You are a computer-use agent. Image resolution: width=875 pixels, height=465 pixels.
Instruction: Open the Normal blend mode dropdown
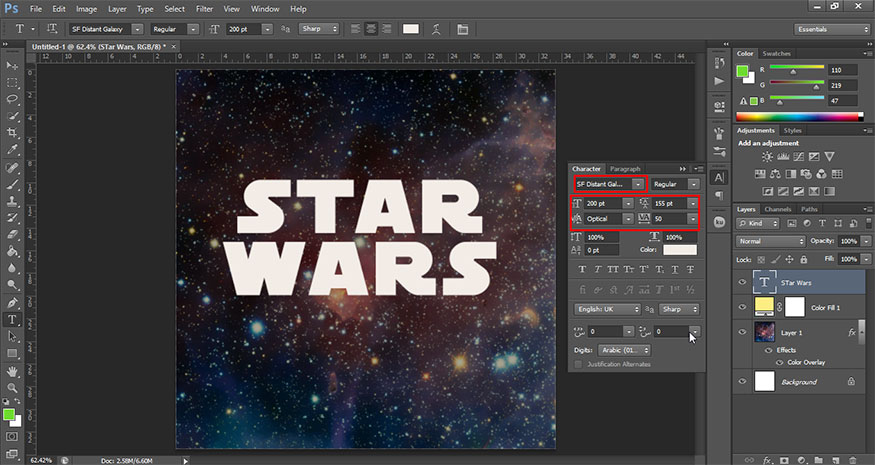click(771, 241)
